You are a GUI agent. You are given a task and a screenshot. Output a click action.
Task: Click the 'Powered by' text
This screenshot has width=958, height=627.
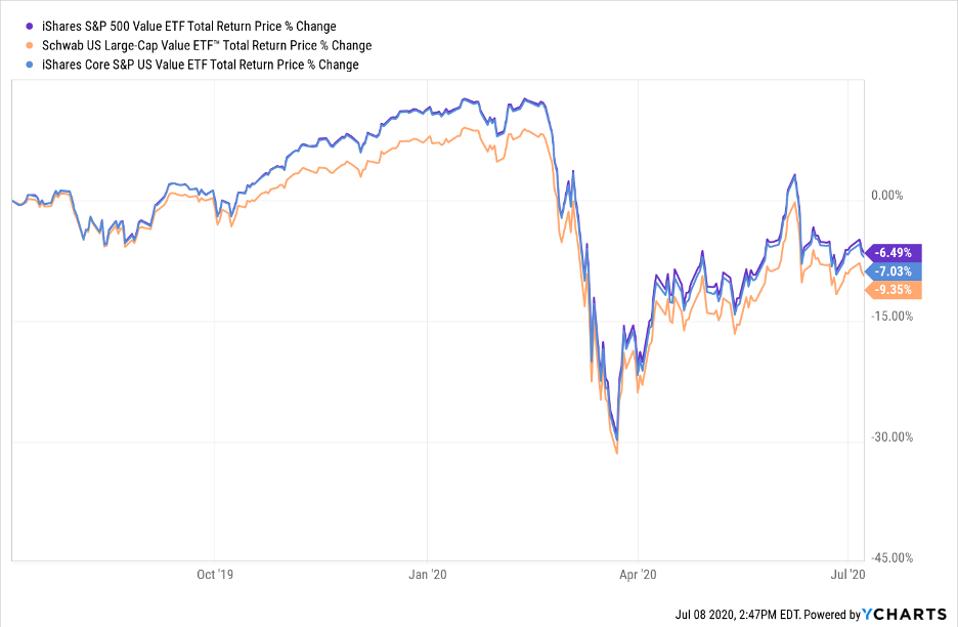827,614
